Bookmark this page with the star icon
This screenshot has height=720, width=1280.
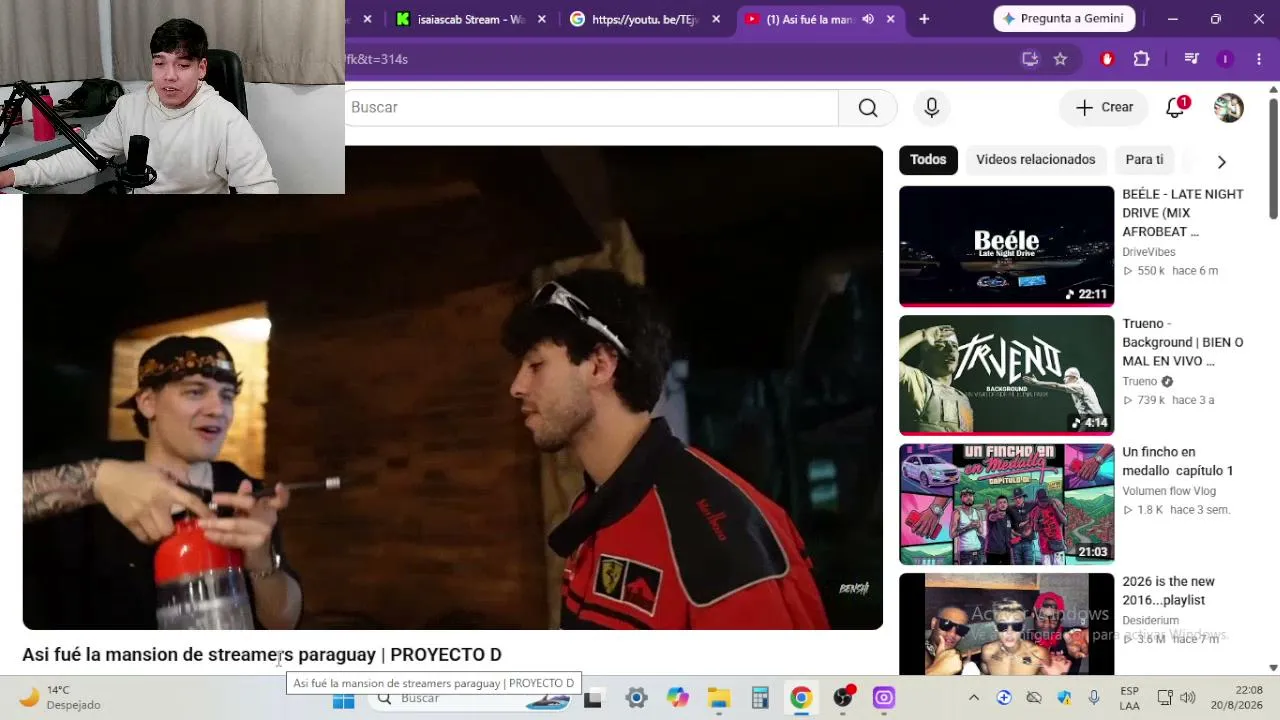(1060, 59)
